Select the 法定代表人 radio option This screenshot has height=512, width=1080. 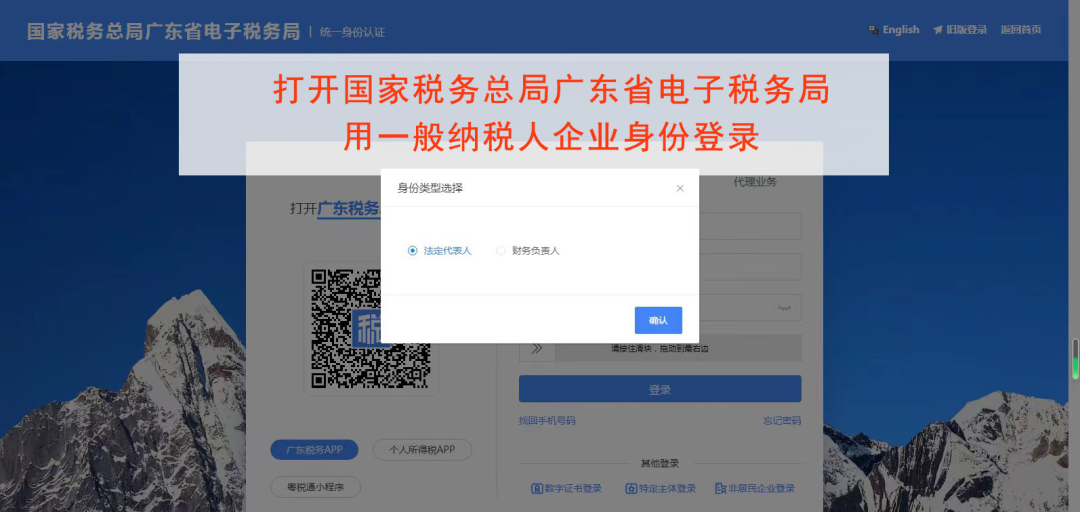click(413, 251)
